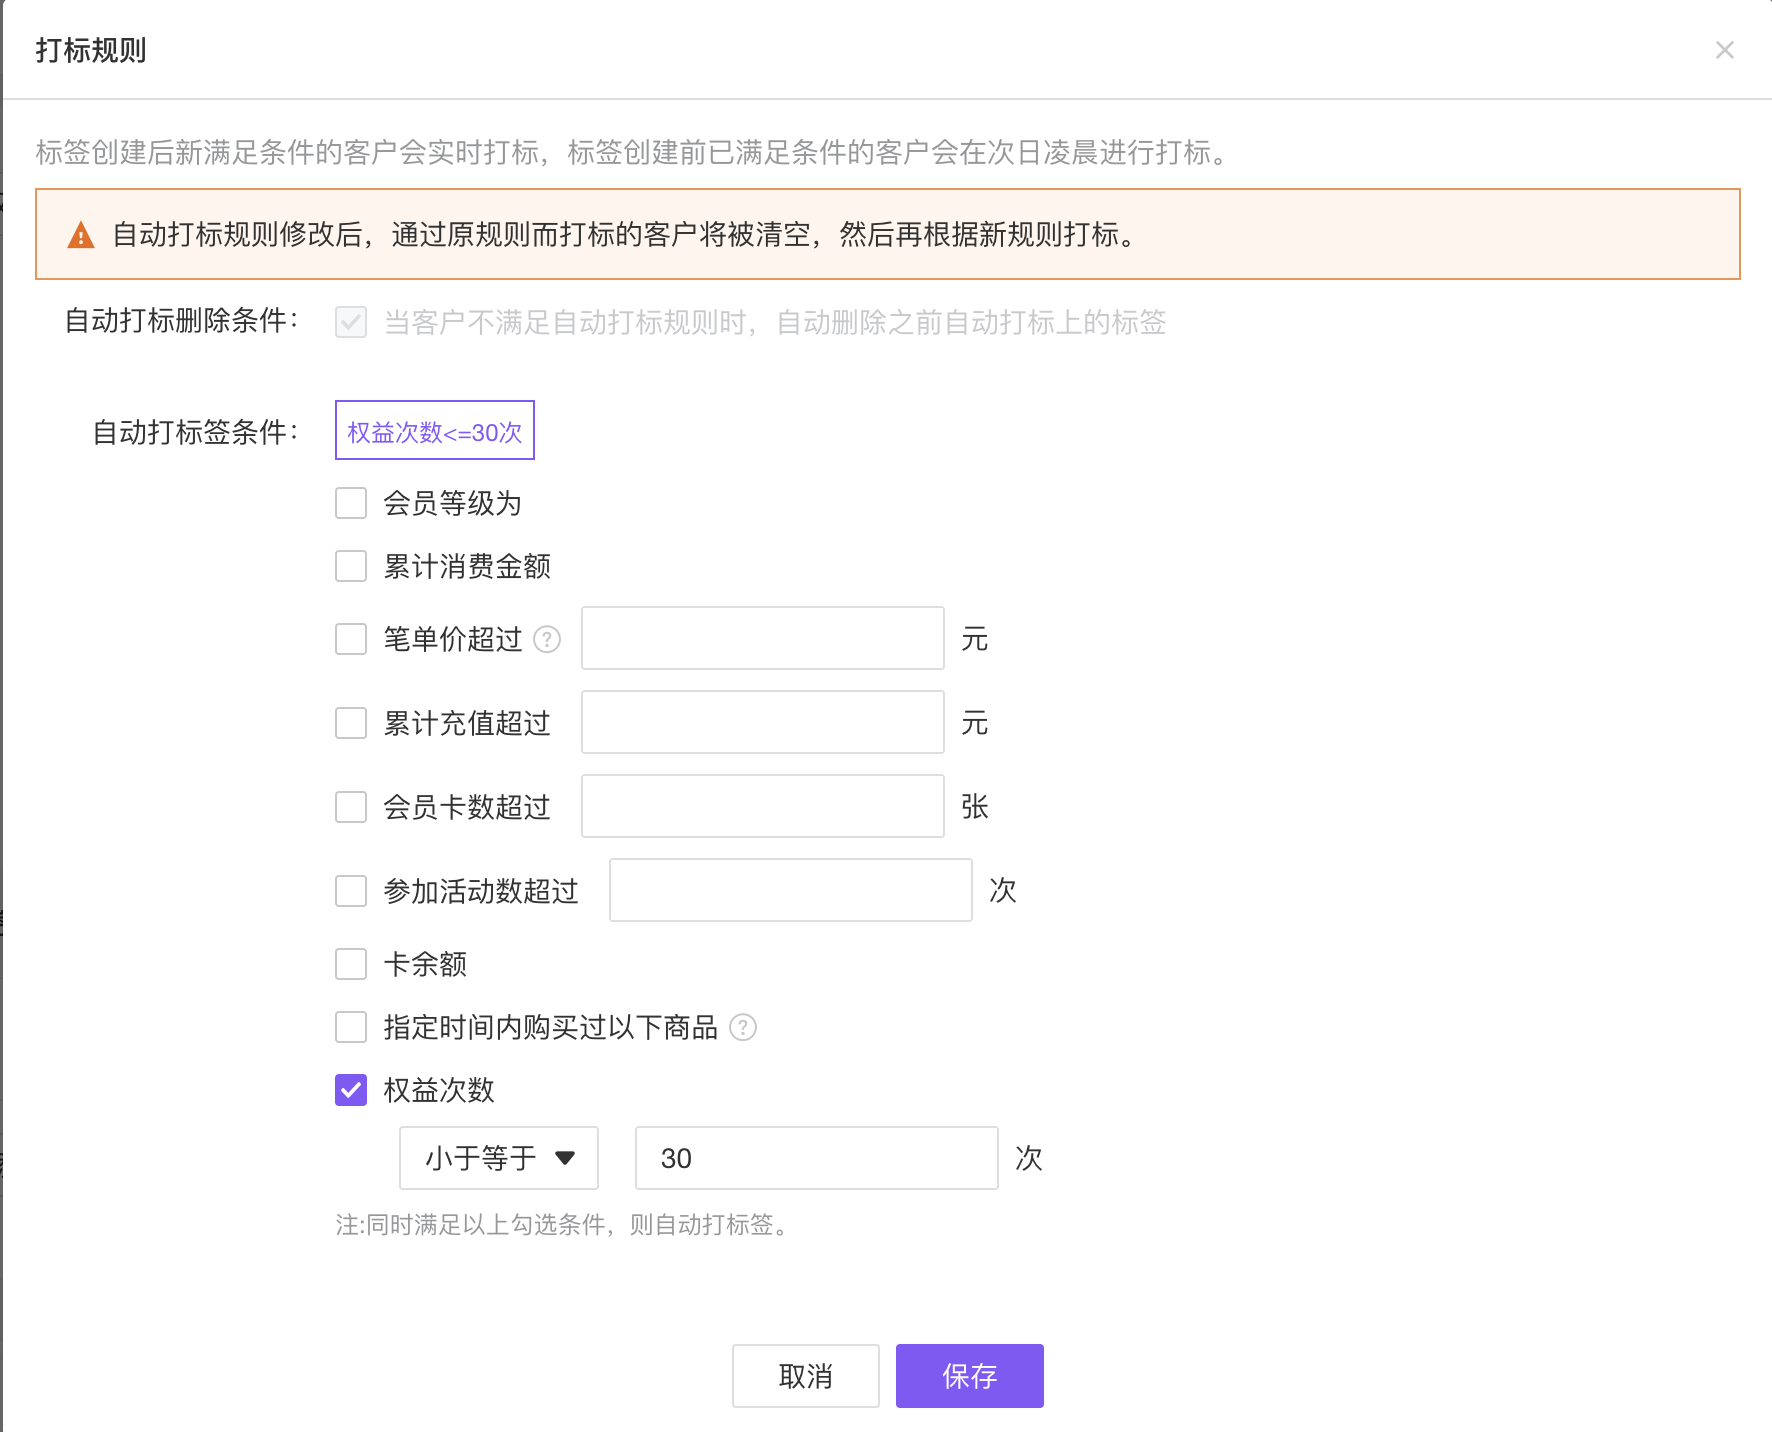Click the help icon beside 笔单价超过

coord(547,639)
